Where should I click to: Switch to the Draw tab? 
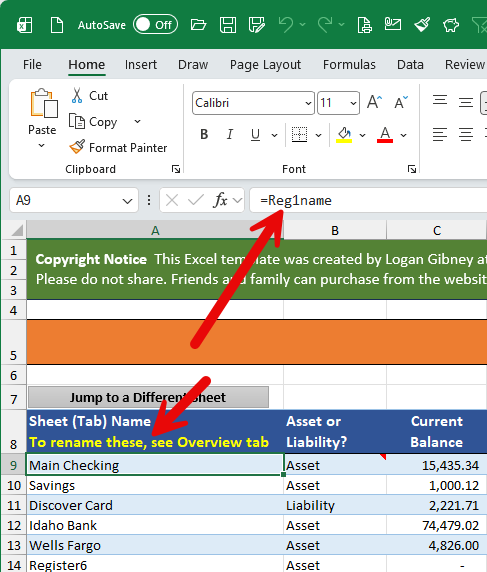point(193,65)
